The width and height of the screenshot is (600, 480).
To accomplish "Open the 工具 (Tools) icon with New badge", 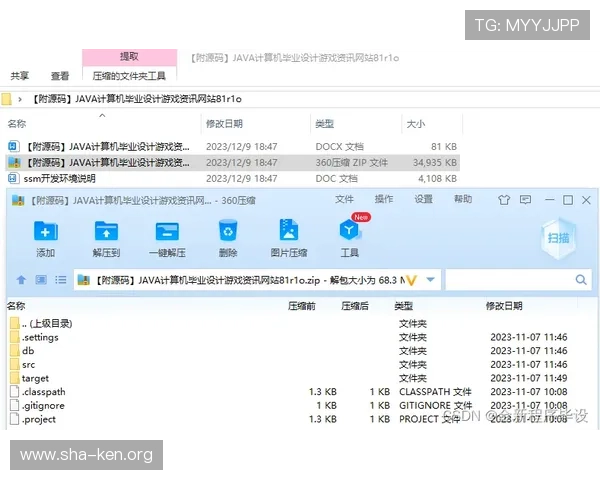I will pyautogui.click(x=349, y=230).
